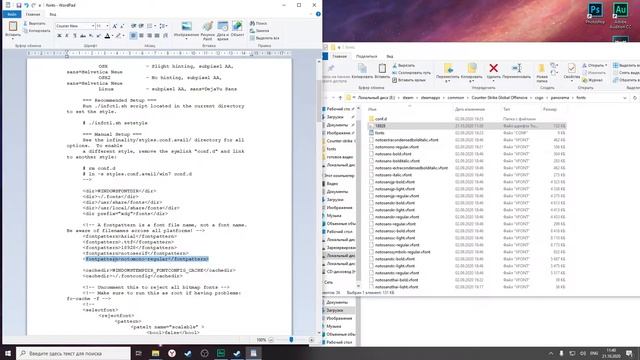Click 'common' in Explorer address path
The image size is (640, 360).
point(456,98)
